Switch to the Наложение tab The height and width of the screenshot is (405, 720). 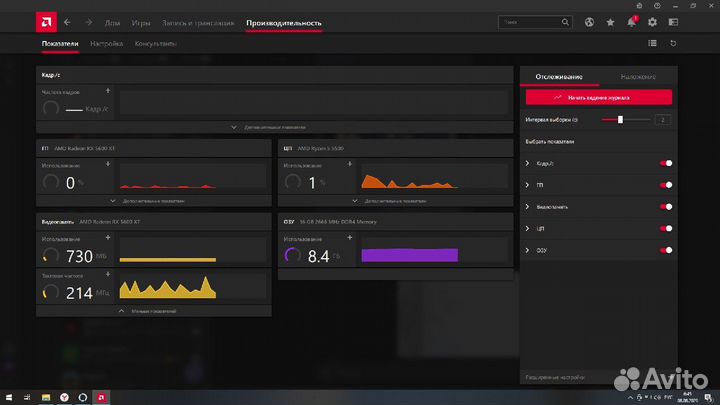[637, 76]
